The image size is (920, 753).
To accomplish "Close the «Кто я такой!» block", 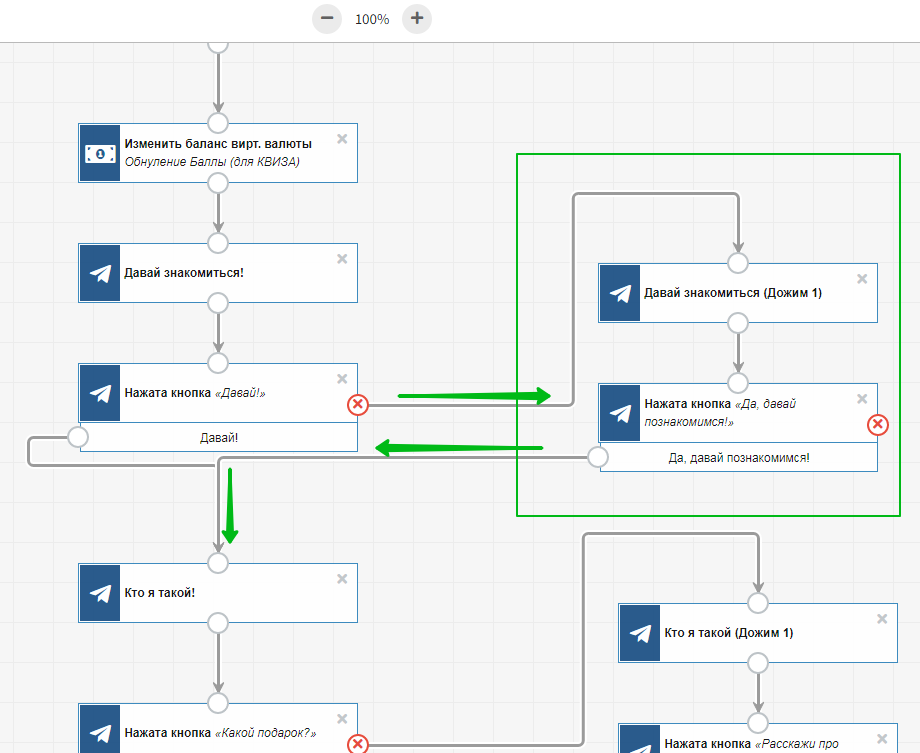I will [342, 579].
